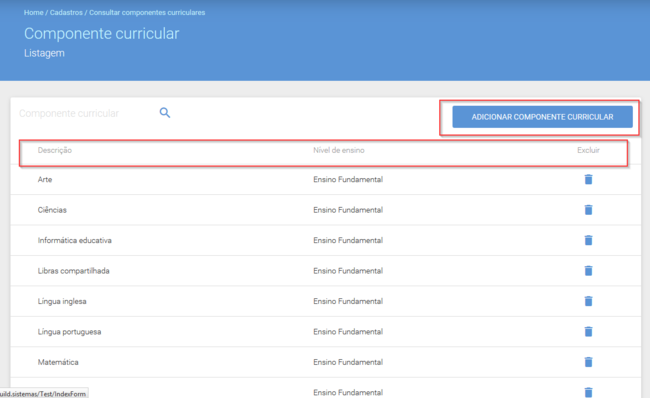Viewport: 650px width, 398px height.
Task: Click Adicionar Componente Curricular button
Action: click(x=542, y=117)
